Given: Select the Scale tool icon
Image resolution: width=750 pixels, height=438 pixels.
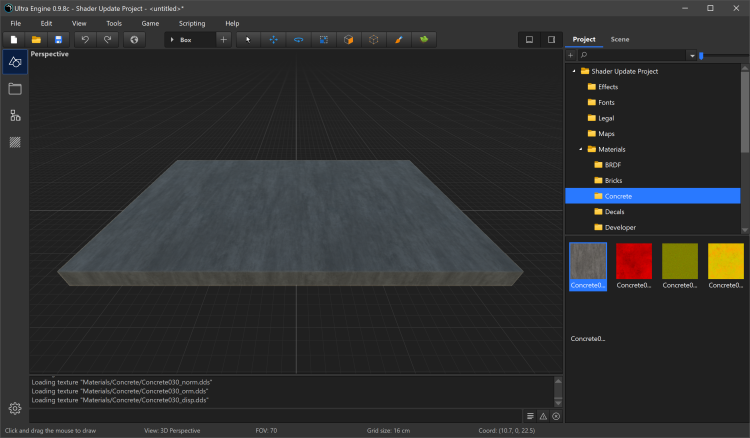Looking at the screenshot, I should pos(323,40).
